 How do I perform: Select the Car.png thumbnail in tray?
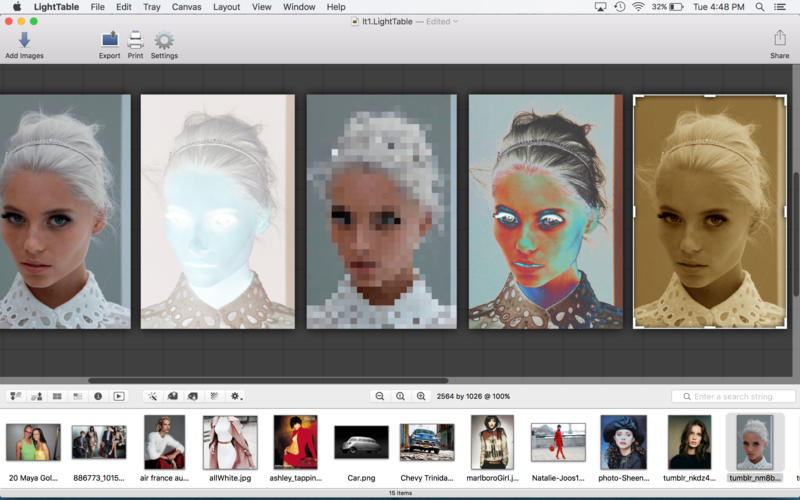[x=361, y=442]
